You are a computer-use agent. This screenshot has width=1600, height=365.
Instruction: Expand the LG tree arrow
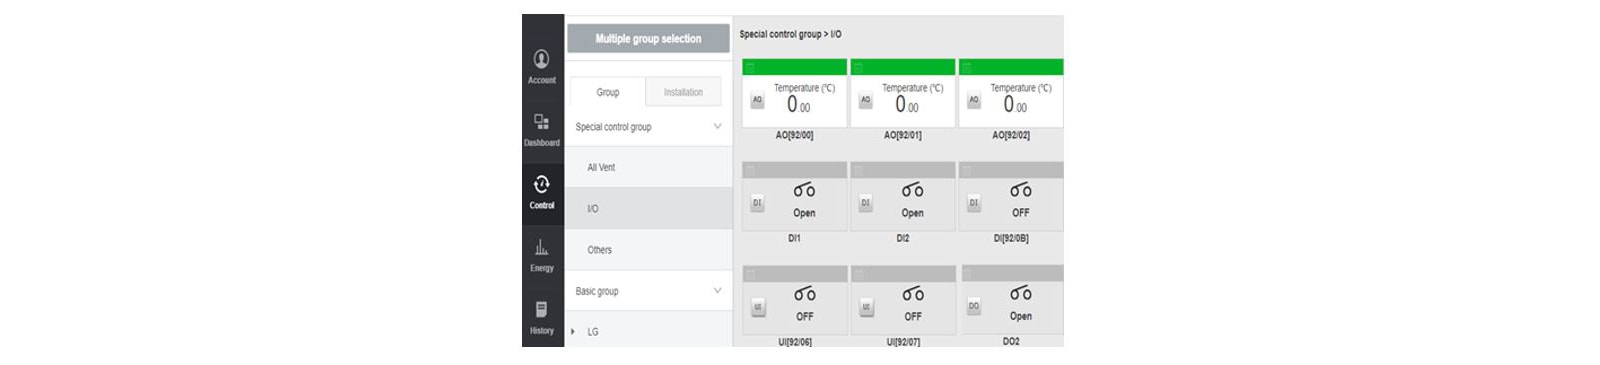[573, 332]
